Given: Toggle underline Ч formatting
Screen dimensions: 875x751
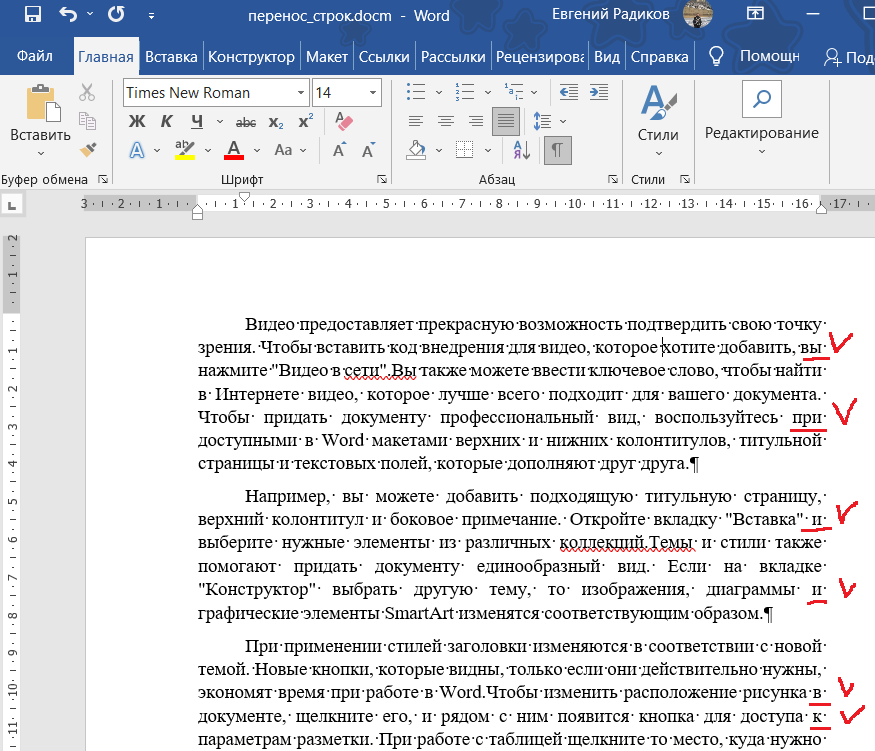Looking at the screenshot, I should click(197, 121).
